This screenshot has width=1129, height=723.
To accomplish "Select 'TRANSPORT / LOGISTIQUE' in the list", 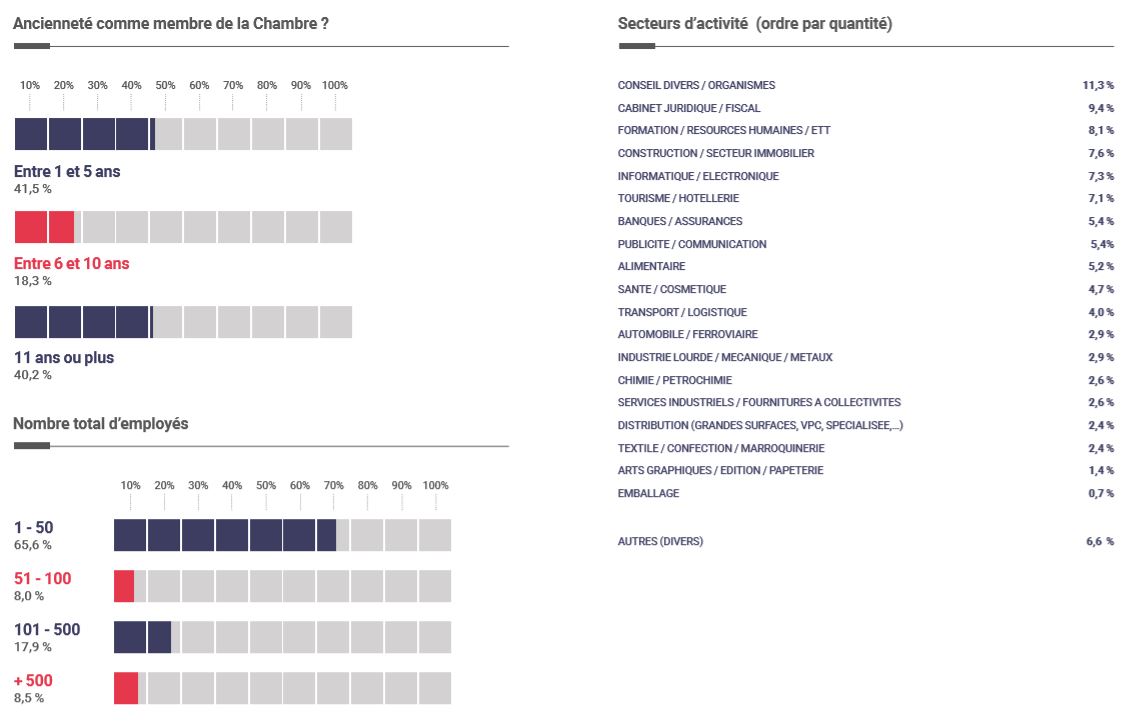I will pos(682,312).
